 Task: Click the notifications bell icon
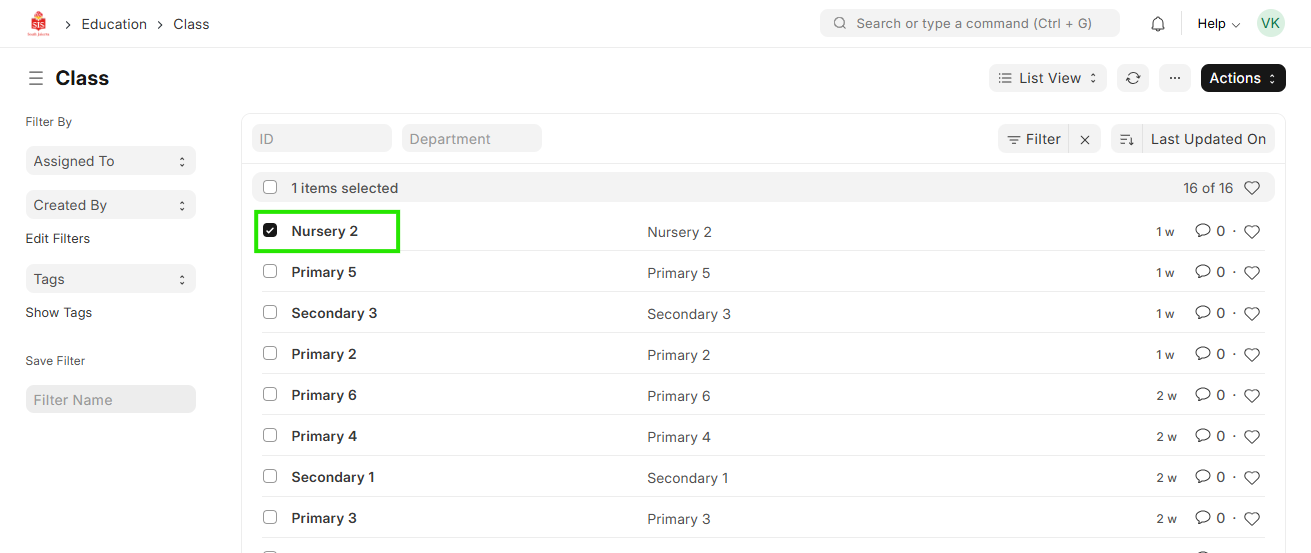pos(1158,24)
